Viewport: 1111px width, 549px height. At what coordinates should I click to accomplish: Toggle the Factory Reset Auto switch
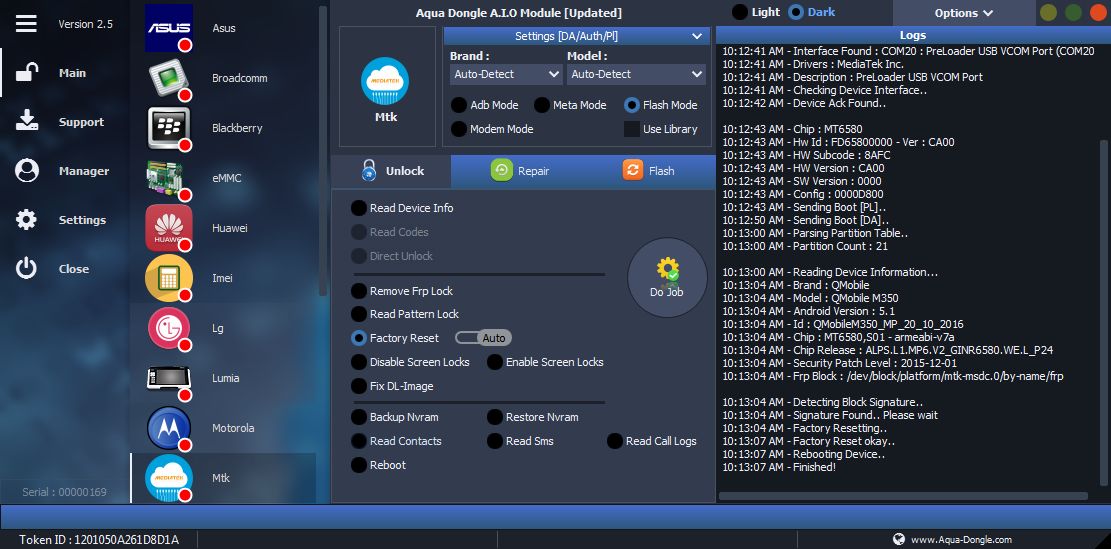(x=483, y=338)
